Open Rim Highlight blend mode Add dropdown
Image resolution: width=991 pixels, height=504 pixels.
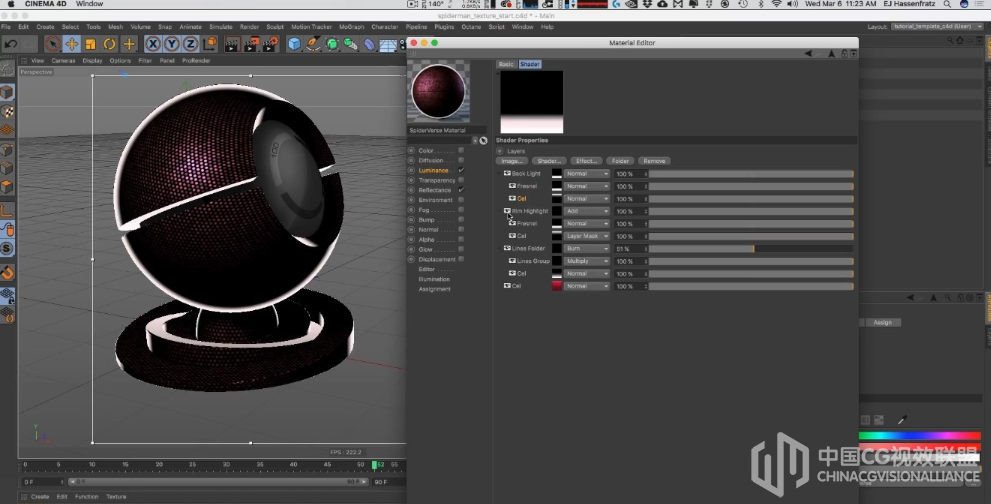click(x=587, y=211)
